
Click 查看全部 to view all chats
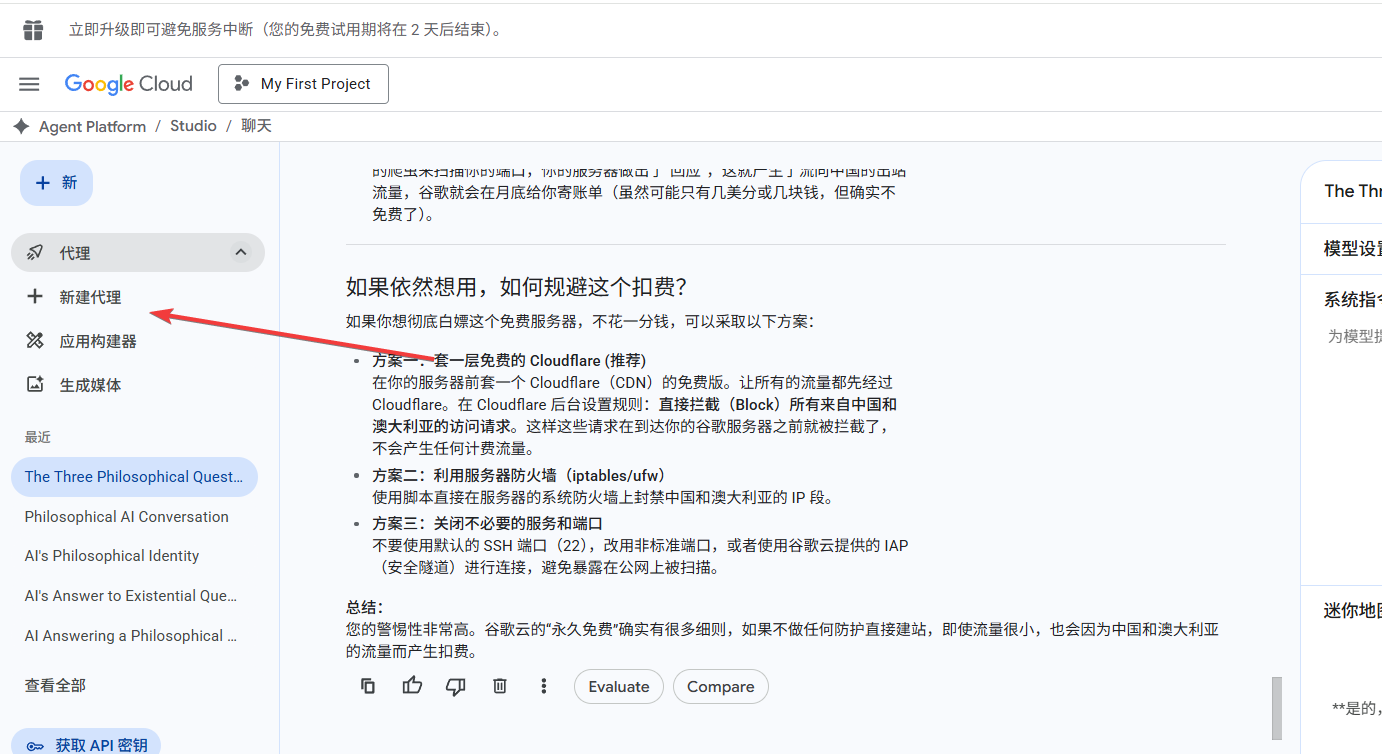click(55, 686)
